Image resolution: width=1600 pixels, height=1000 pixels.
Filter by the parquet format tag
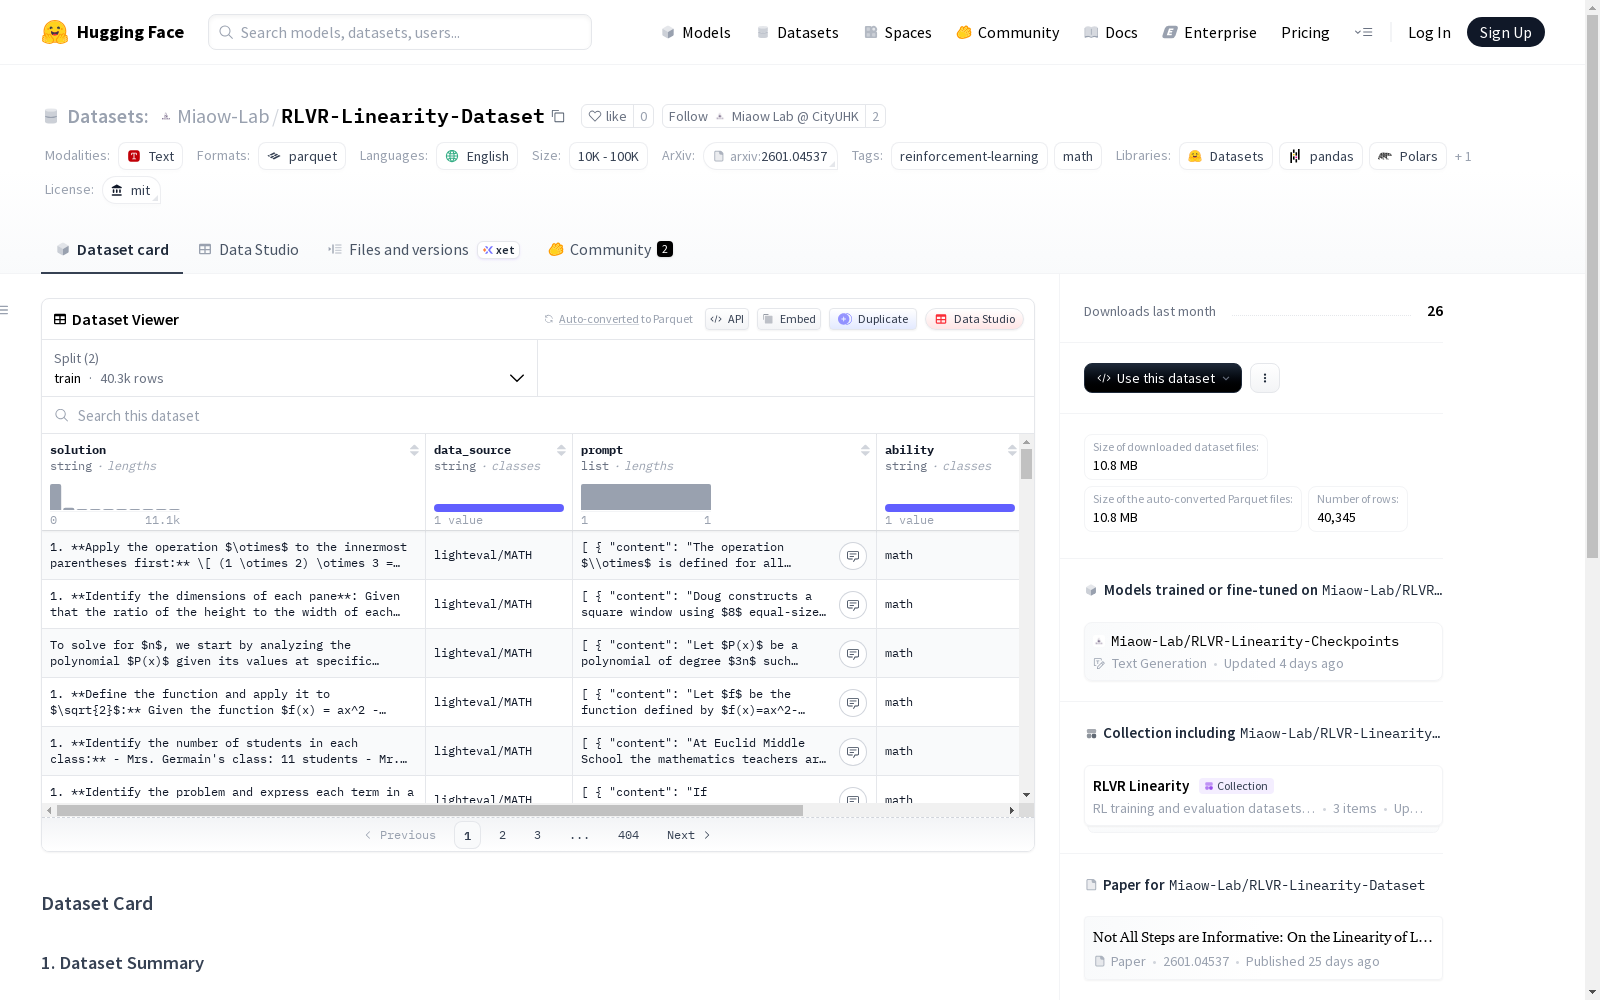(x=302, y=157)
